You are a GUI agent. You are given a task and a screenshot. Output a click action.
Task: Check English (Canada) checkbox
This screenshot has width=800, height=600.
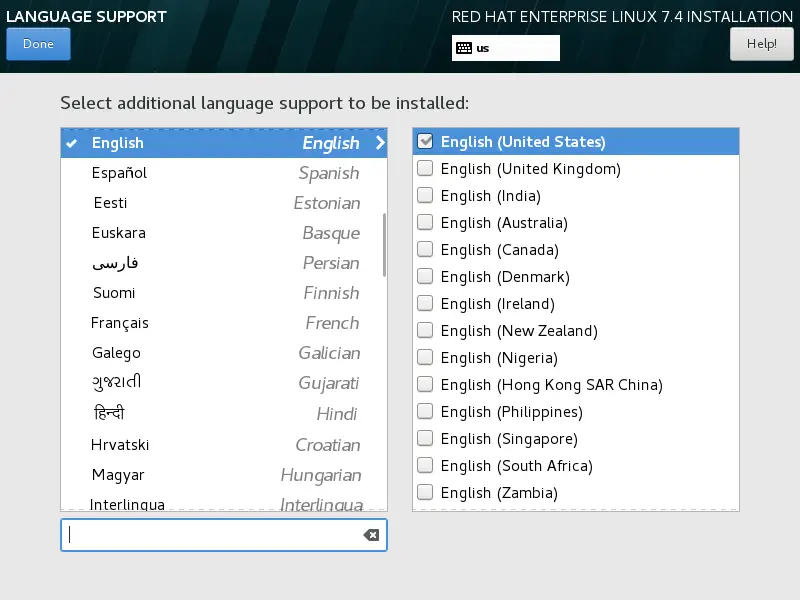[x=425, y=249]
